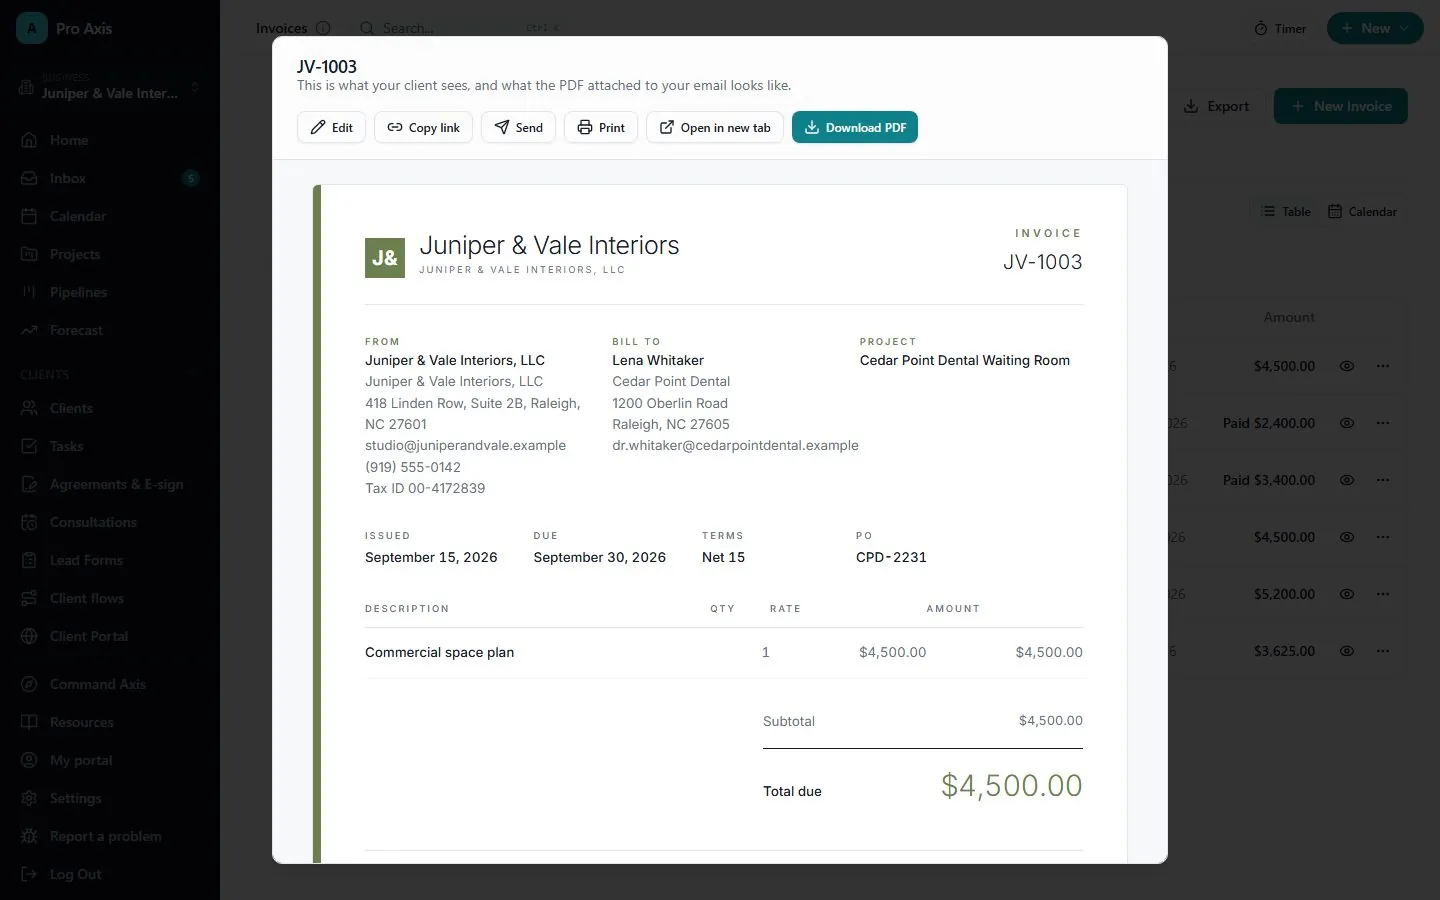This screenshot has height=900, width=1440.
Task: Click the eye icon on the $3,625.00 row
Action: tap(1347, 651)
